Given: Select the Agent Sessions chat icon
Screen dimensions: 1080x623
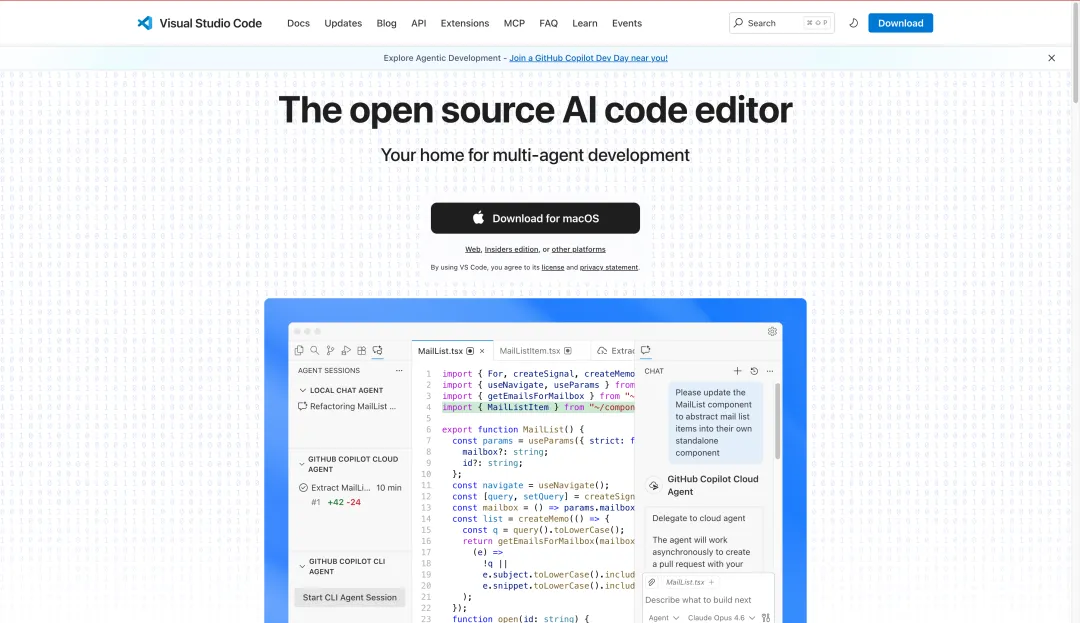Looking at the screenshot, I should (x=377, y=350).
